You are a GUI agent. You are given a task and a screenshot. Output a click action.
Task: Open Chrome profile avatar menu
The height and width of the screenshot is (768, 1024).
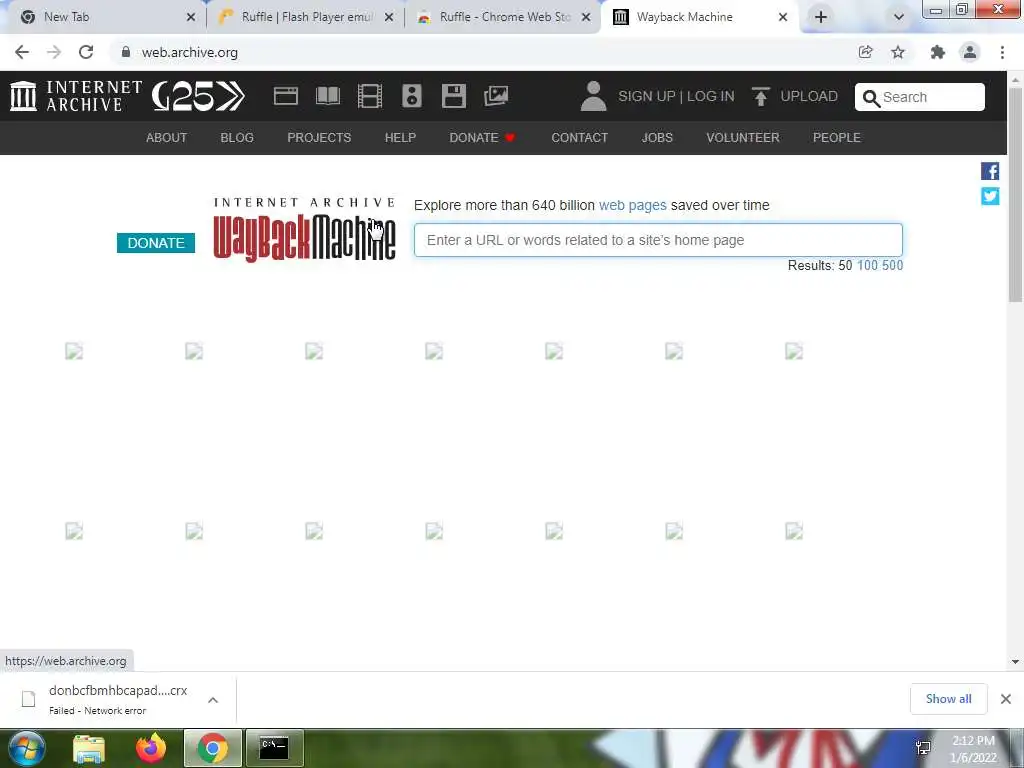[x=970, y=52]
